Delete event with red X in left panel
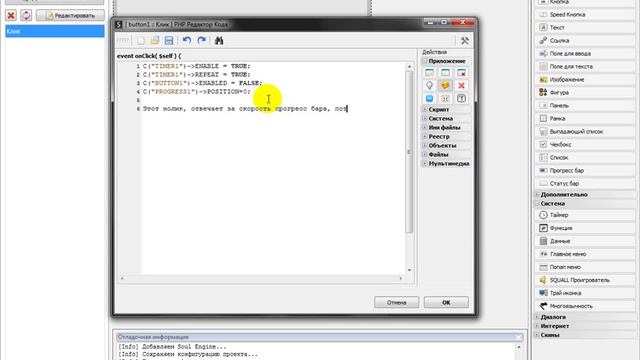The width and height of the screenshot is (640, 360). [11, 16]
